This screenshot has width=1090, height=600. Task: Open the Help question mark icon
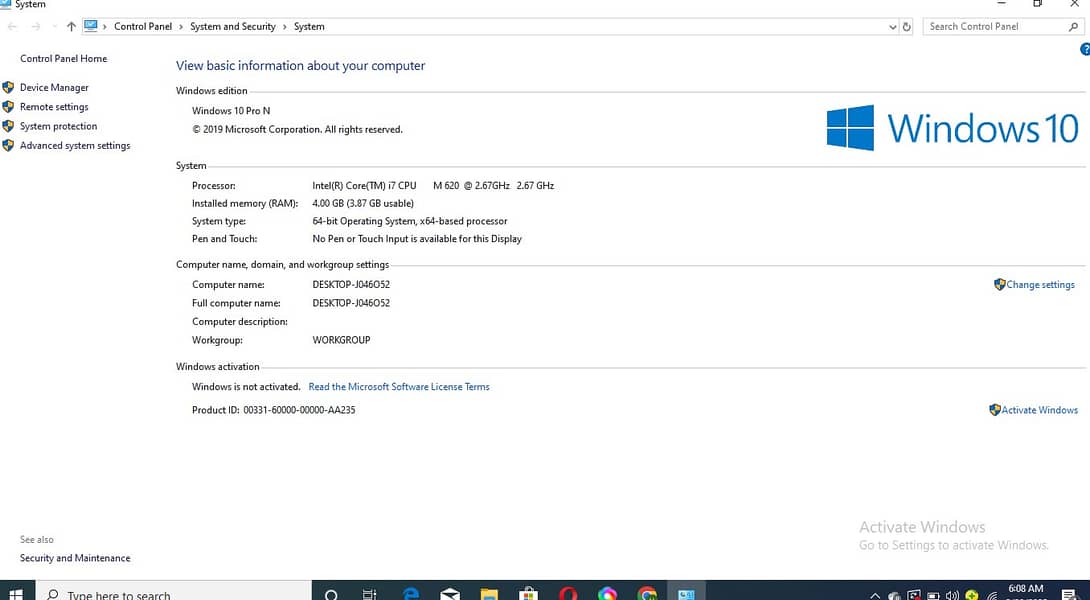coord(1084,49)
